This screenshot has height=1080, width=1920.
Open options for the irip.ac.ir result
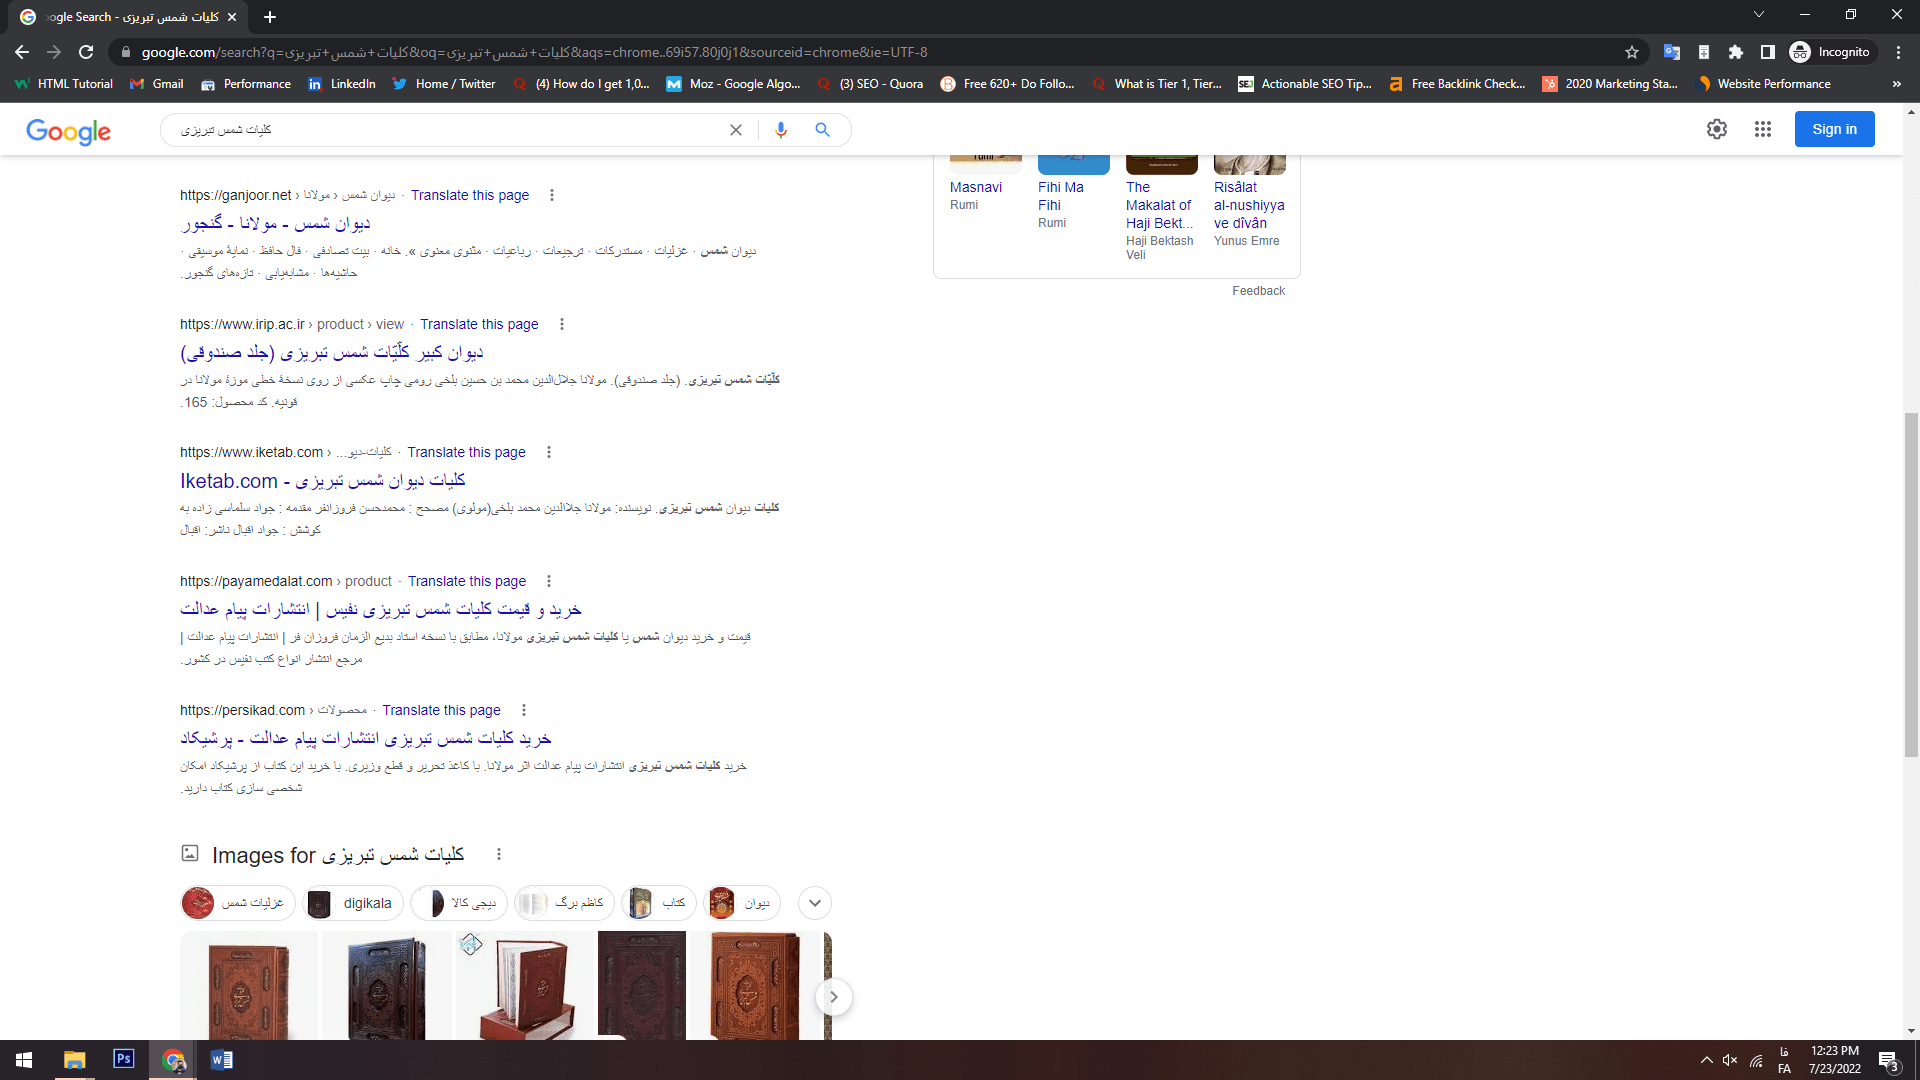[x=562, y=324]
